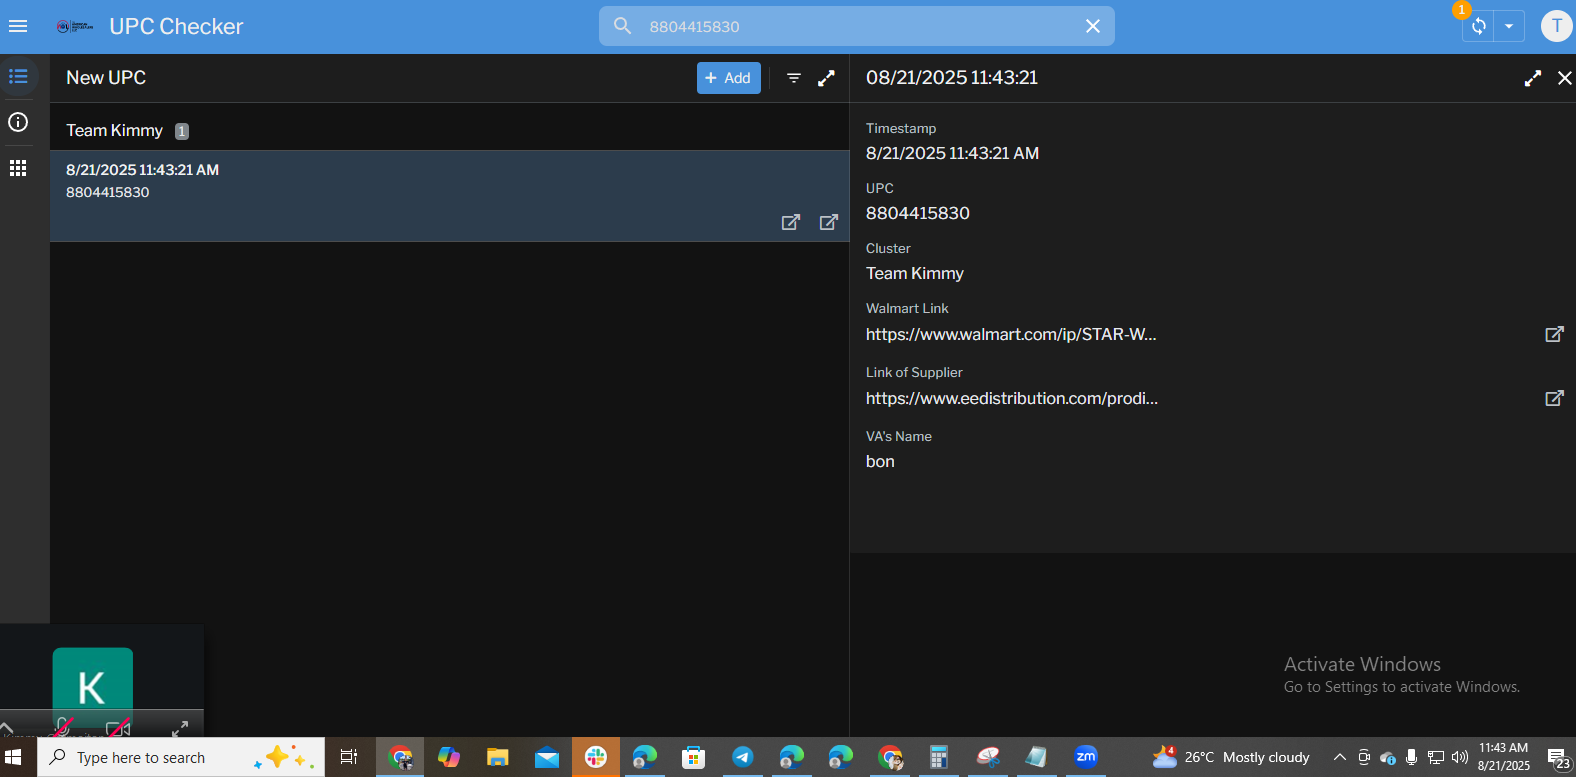Expand the New UPC list panel to fullscreen
The width and height of the screenshot is (1576, 777).
(826, 78)
